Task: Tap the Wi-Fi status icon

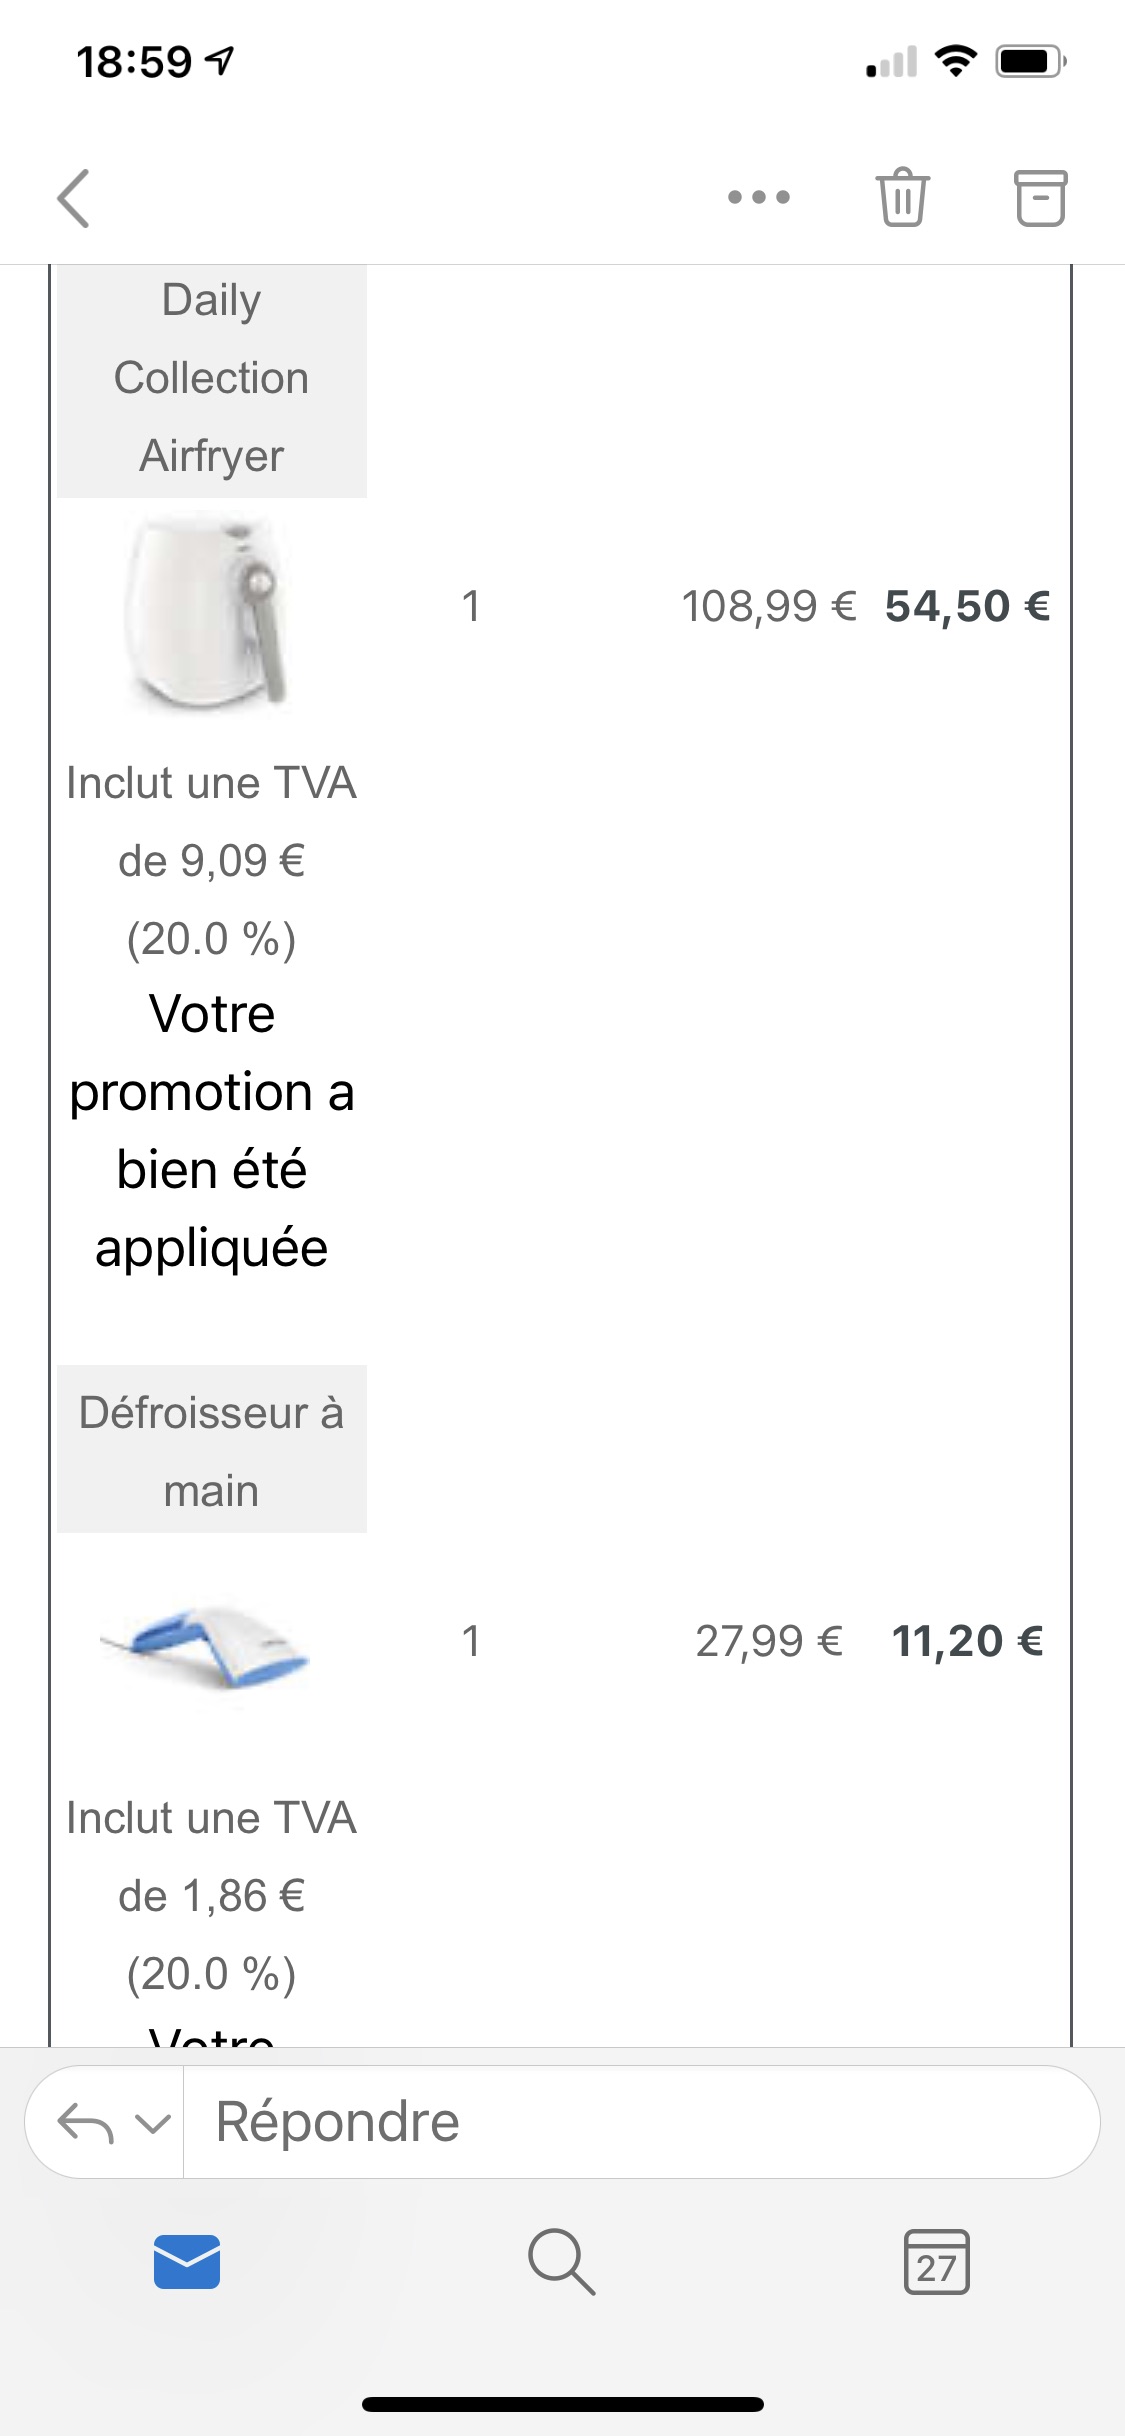Action: pyautogui.click(x=956, y=61)
